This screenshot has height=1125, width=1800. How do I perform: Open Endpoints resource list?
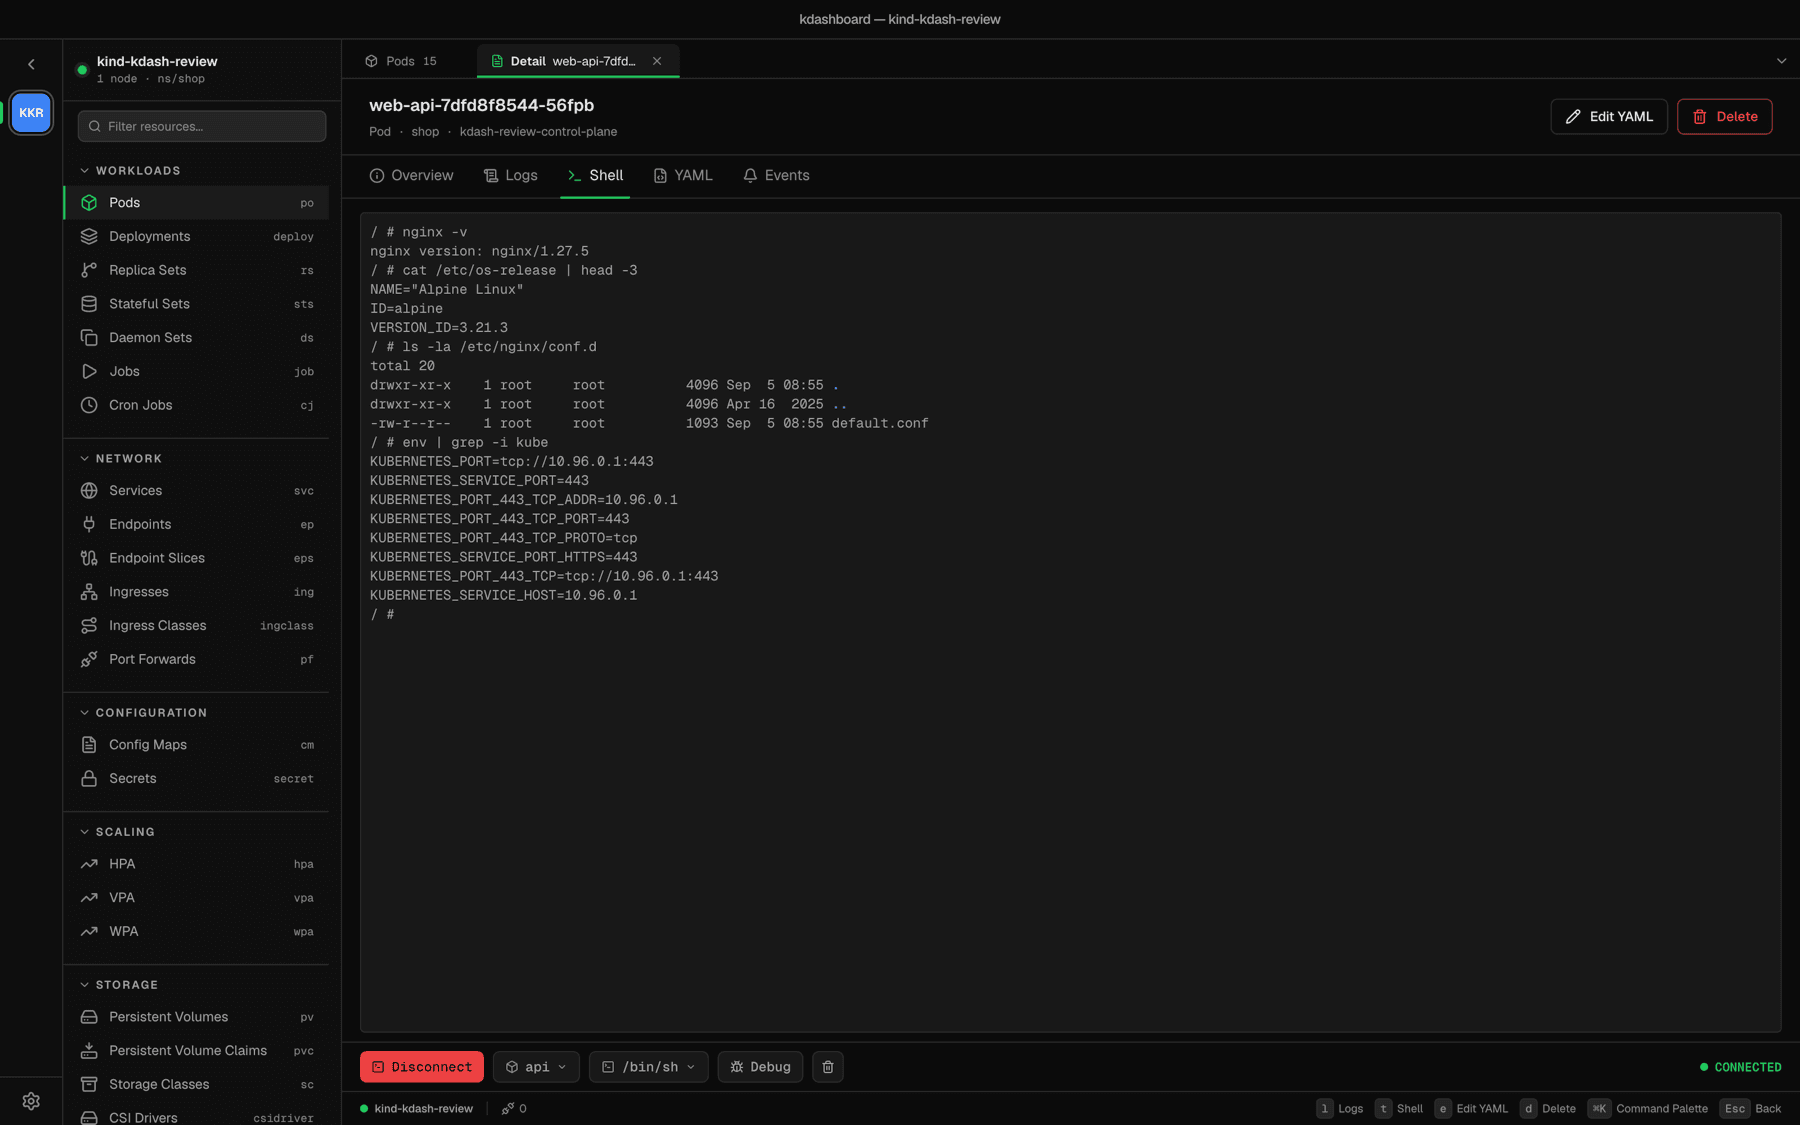click(x=196, y=525)
